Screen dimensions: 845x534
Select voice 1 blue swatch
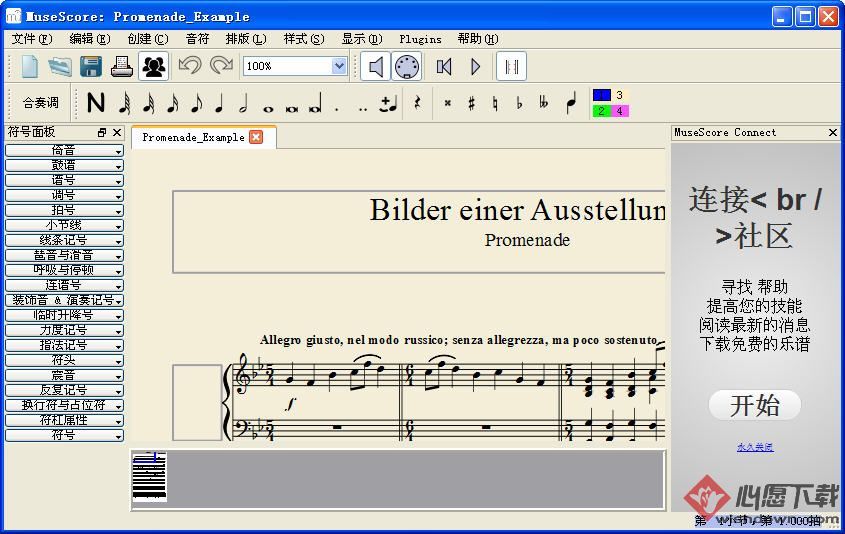(x=601, y=95)
